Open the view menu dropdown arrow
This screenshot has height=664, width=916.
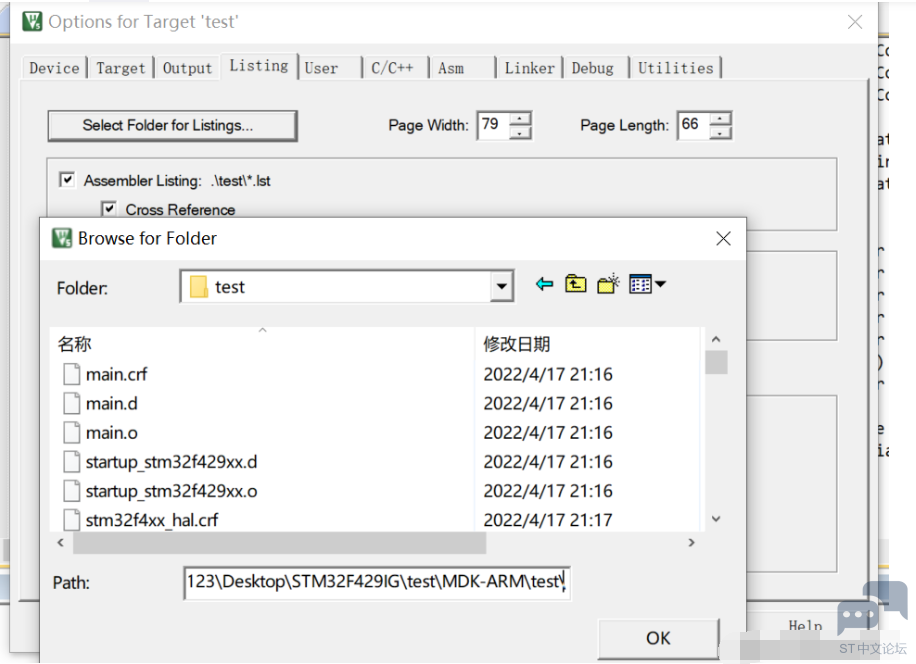[x=660, y=284]
